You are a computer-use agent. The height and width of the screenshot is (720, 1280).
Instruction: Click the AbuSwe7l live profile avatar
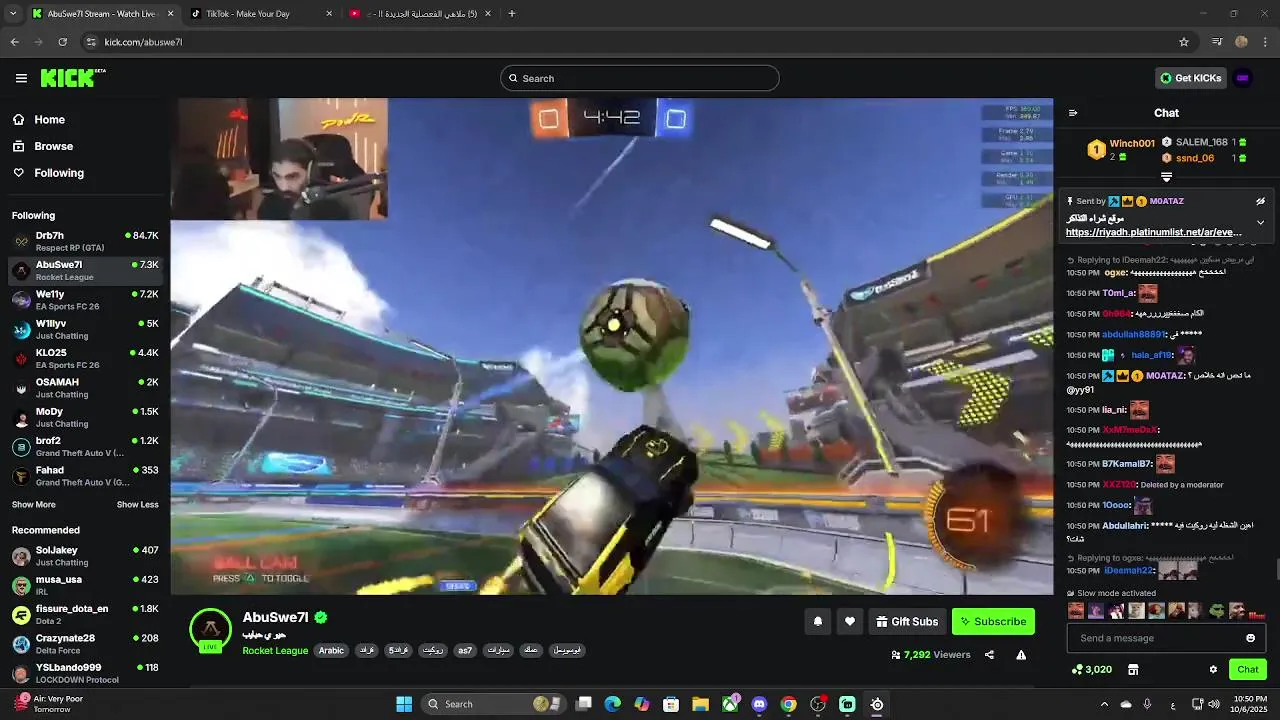(x=210, y=630)
